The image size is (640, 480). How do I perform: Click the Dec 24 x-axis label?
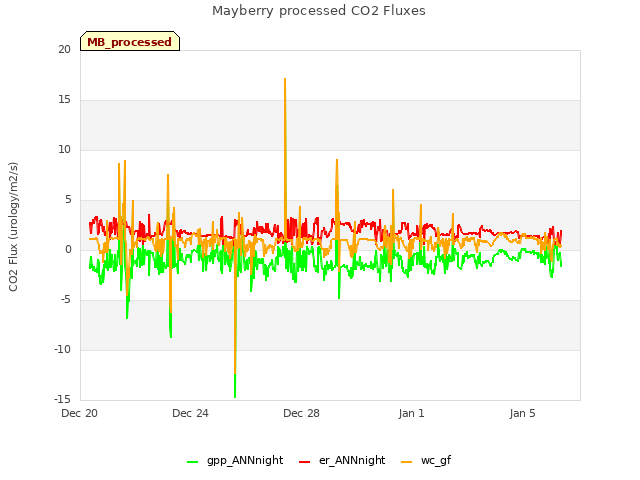(190, 413)
